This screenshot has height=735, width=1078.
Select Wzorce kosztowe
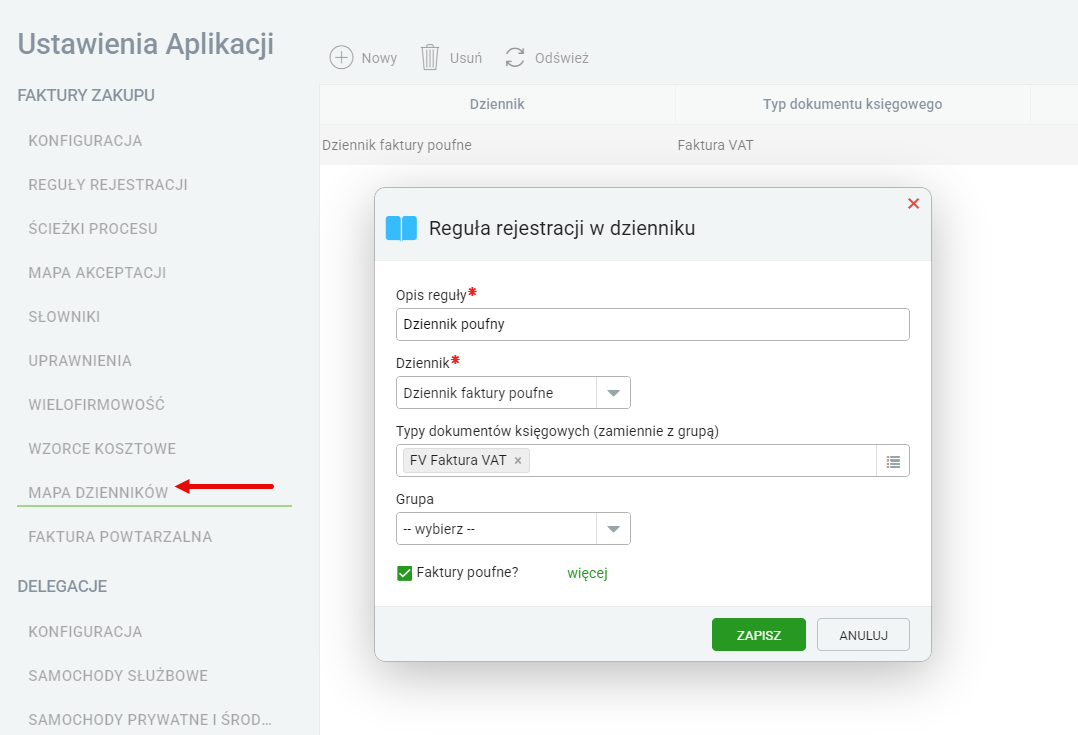click(x=102, y=449)
